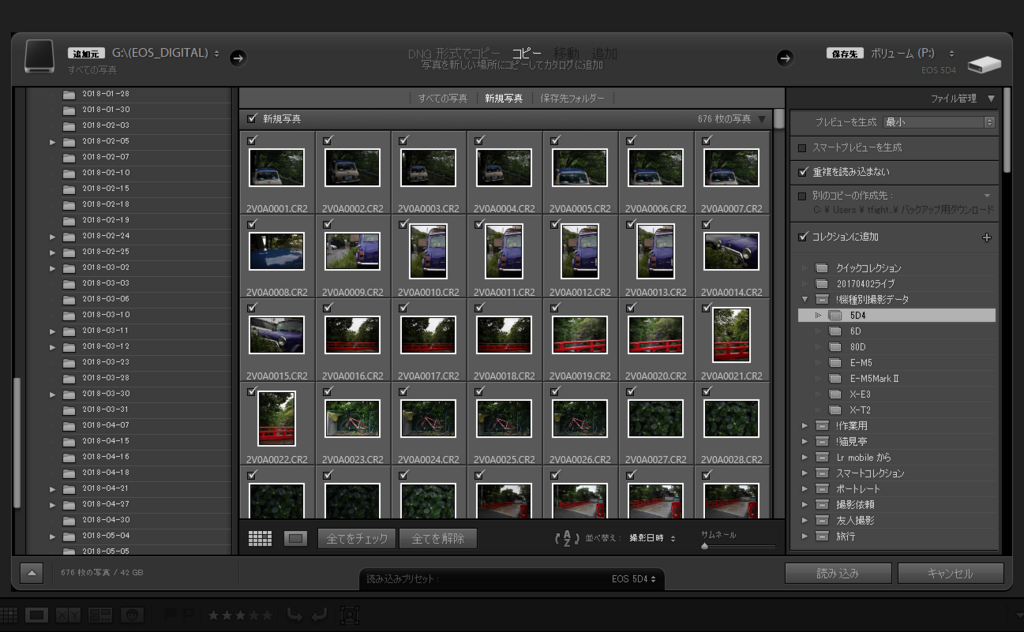Collapse the !機種別撮影データ collection set
This screenshot has height=632, width=1024.
805,300
